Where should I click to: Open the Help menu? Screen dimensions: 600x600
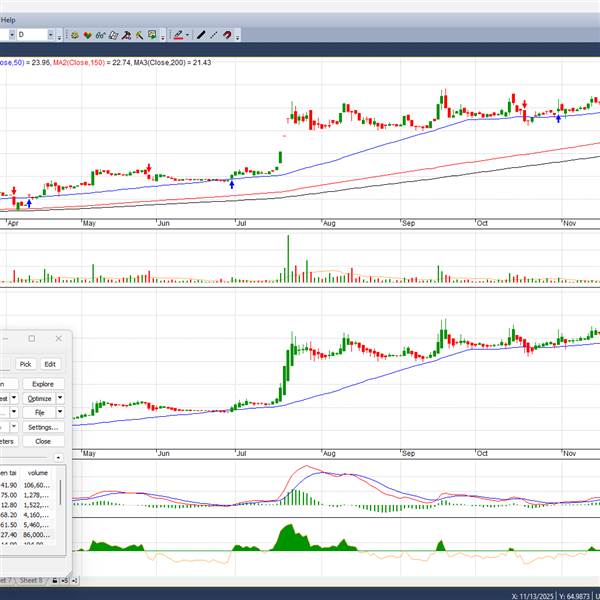click(x=8, y=19)
